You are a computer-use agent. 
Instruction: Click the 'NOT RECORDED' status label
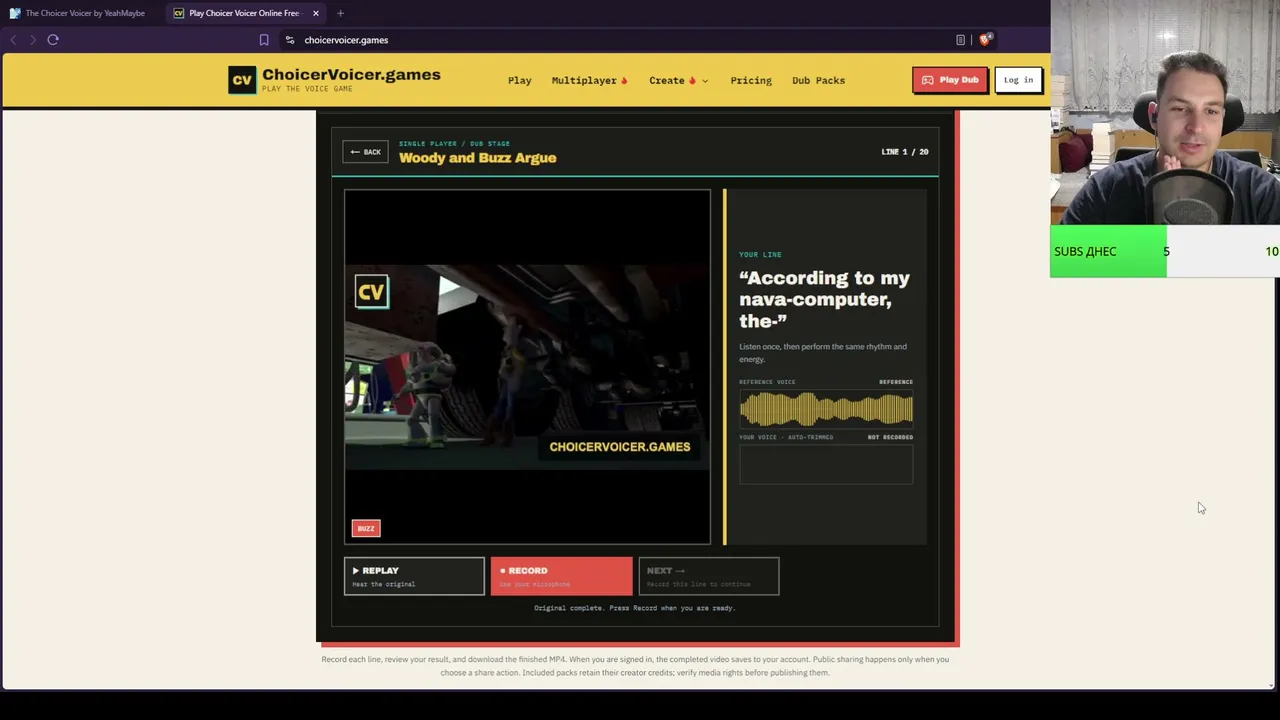(x=890, y=437)
